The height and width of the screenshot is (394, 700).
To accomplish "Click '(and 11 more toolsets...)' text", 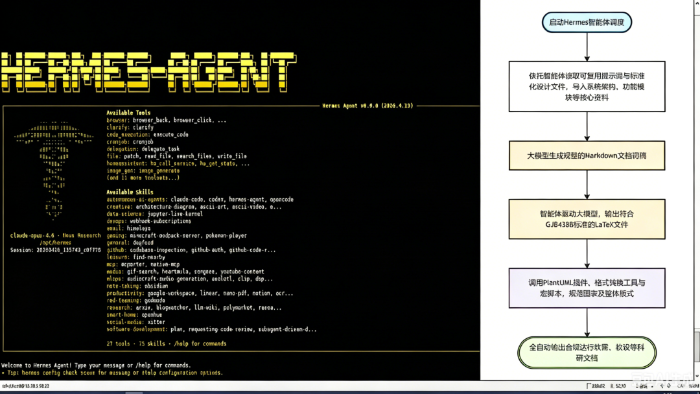I will tap(143, 178).
